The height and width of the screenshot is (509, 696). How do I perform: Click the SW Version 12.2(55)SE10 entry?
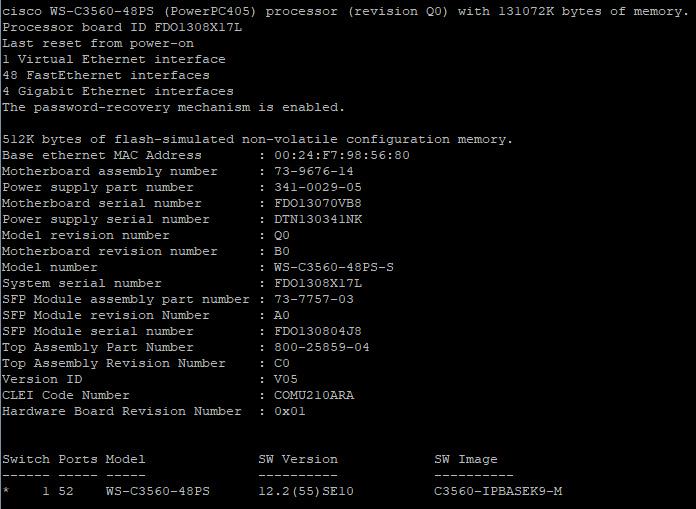click(x=305, y=491)
